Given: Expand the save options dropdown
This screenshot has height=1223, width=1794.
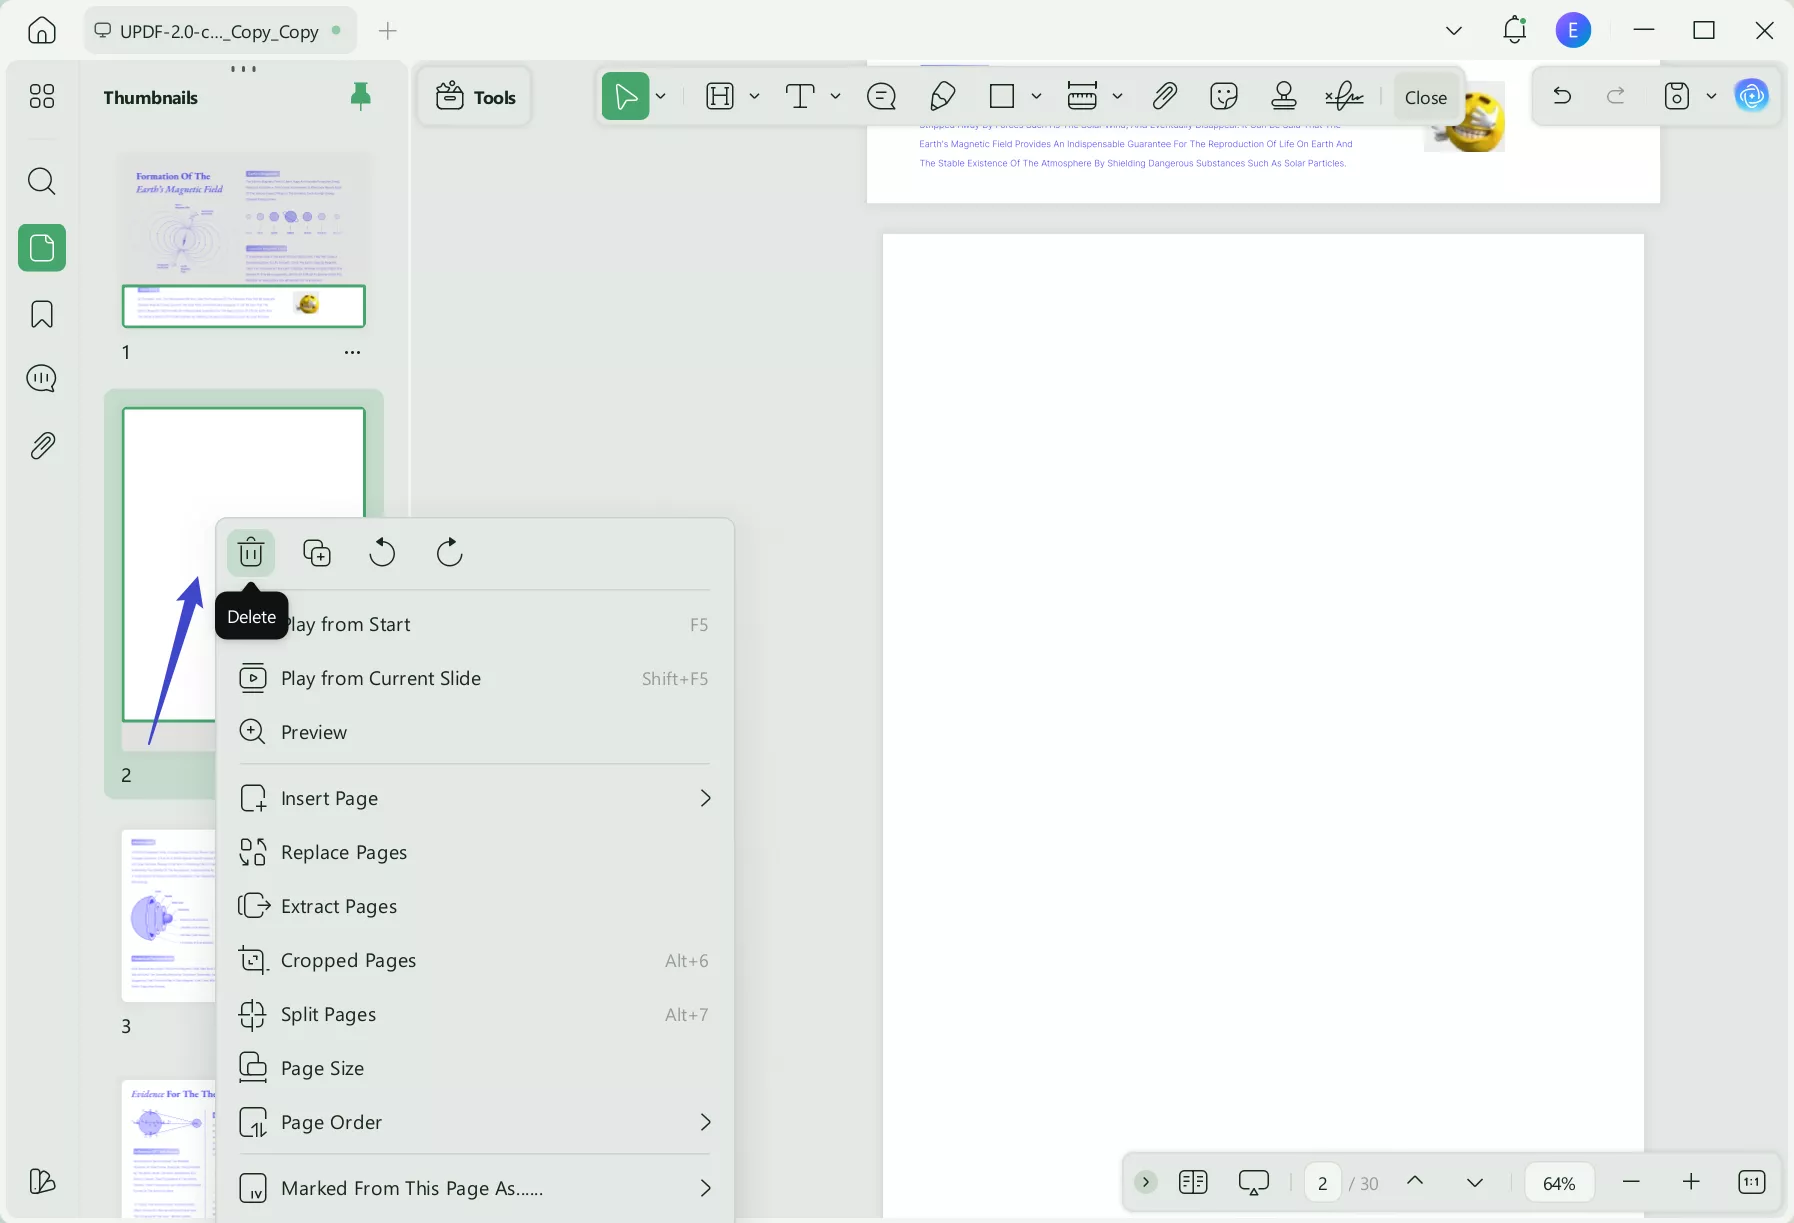Looking at the screenshot, I should 1712,96.
